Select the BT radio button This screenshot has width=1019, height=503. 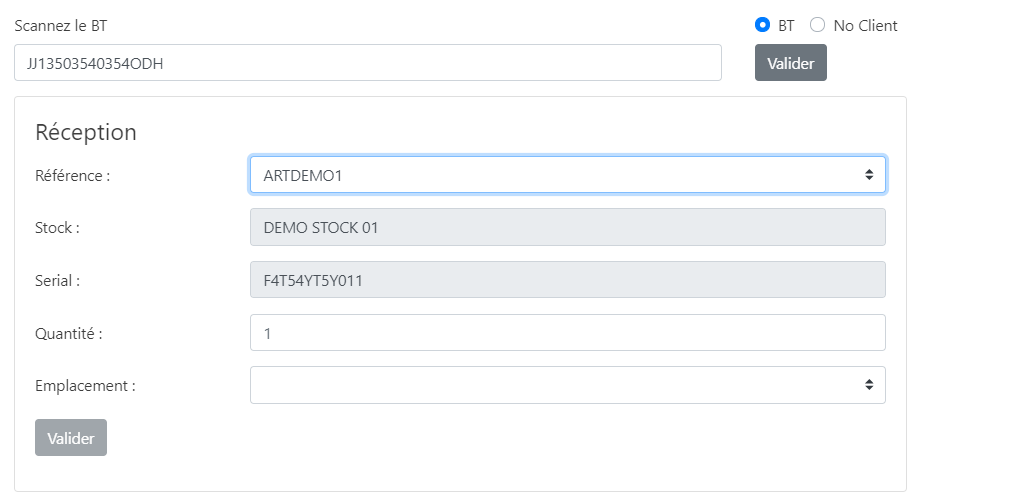click(x=763, y=25)
